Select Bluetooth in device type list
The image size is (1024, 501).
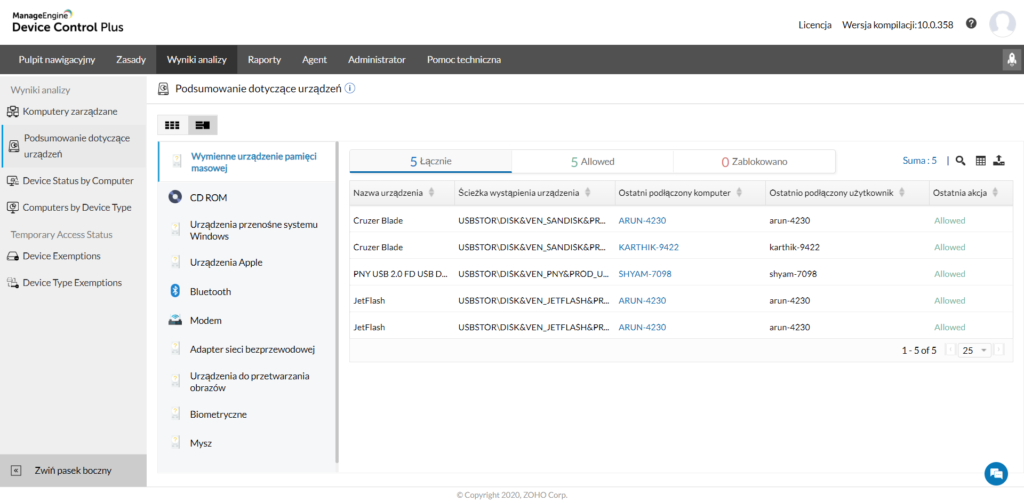pyautogui.click(x=210, y=291)
